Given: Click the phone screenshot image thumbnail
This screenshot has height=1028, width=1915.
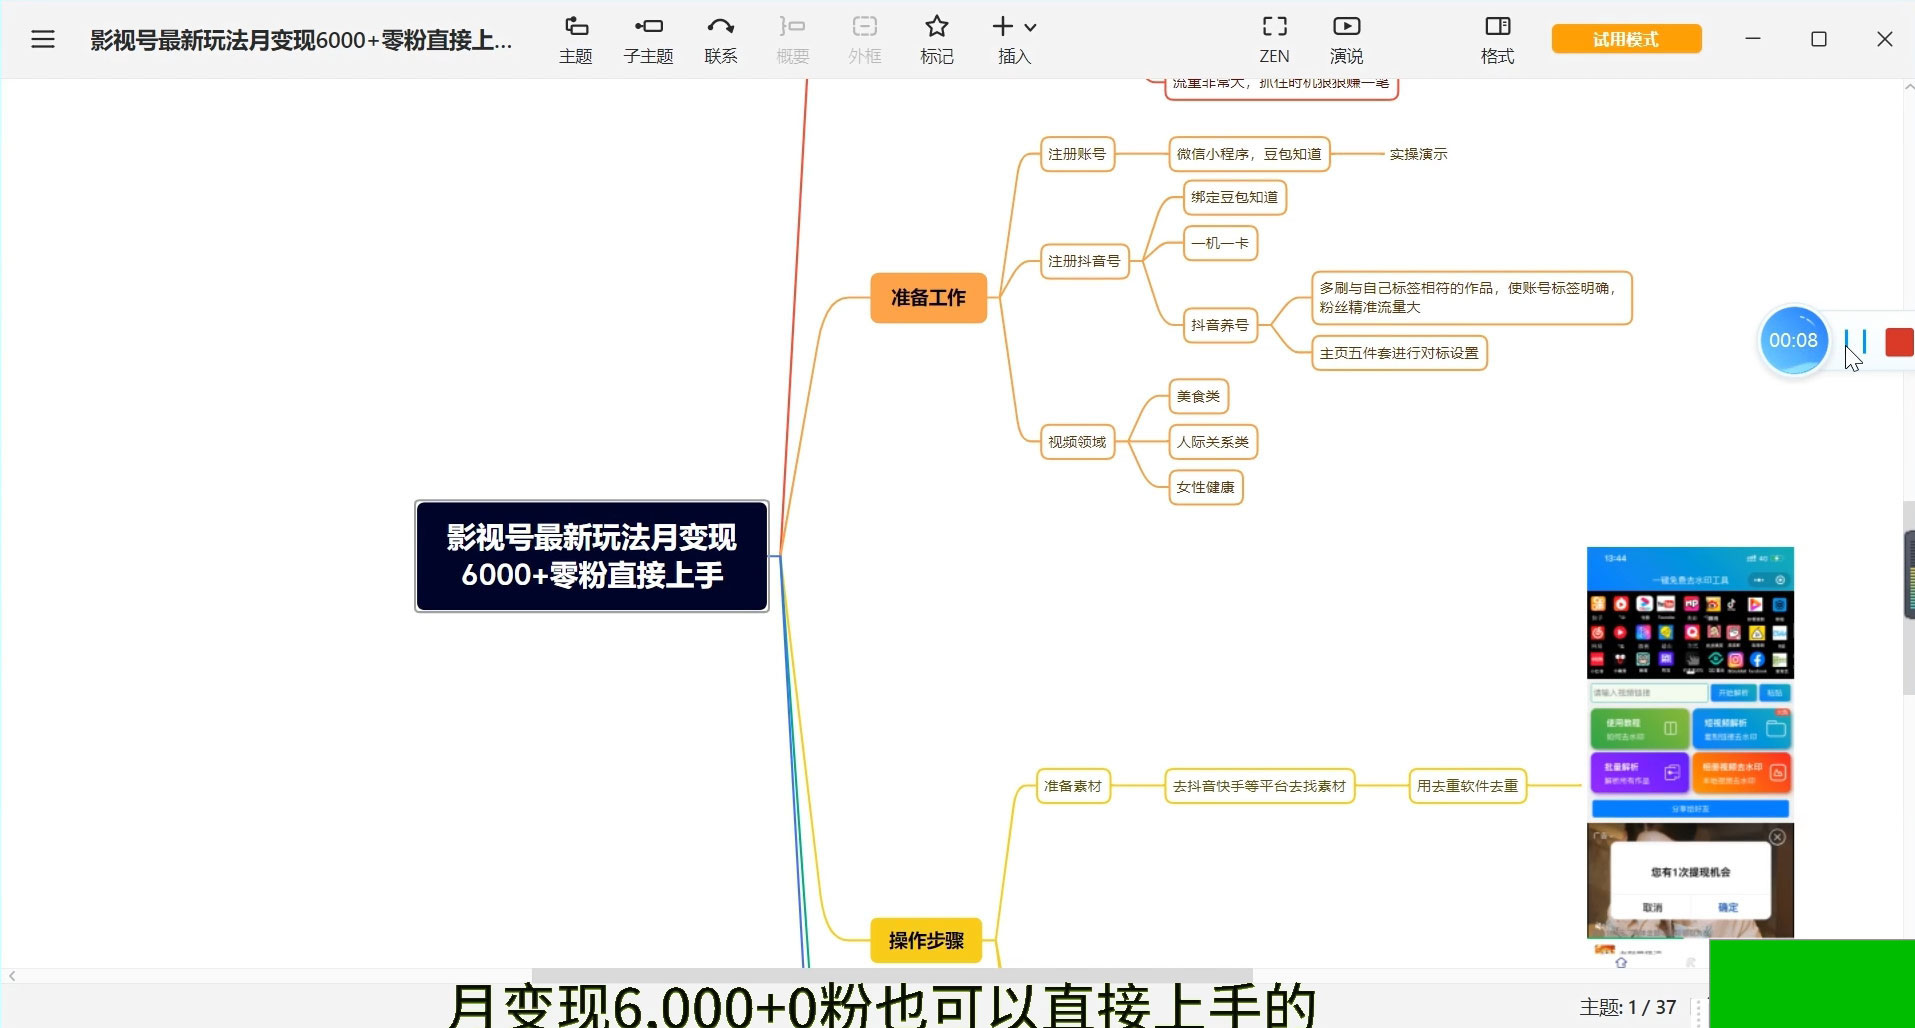Looking at the screenshot, I should point(1690,740).
